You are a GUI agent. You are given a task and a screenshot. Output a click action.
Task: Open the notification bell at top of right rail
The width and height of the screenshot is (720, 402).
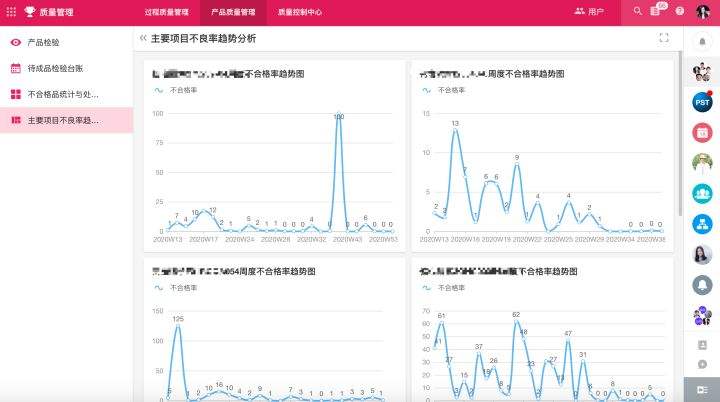702,42
